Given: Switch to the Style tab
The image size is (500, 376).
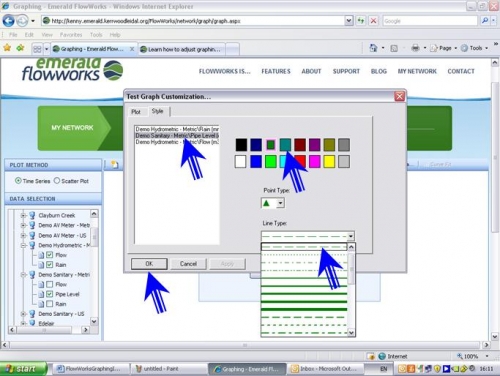Looking at the screenshot, I should 157,111.
